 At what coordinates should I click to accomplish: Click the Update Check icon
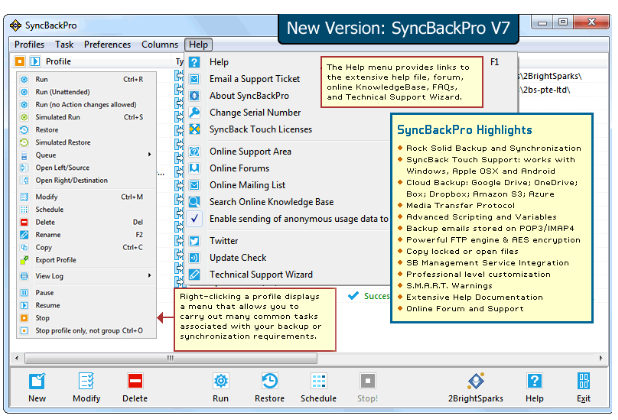[194, 258]
